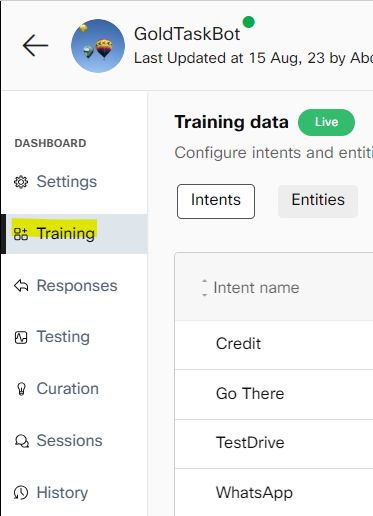Switch to the Entities tab
The image size is (373, 516).
tap(318, 201)
